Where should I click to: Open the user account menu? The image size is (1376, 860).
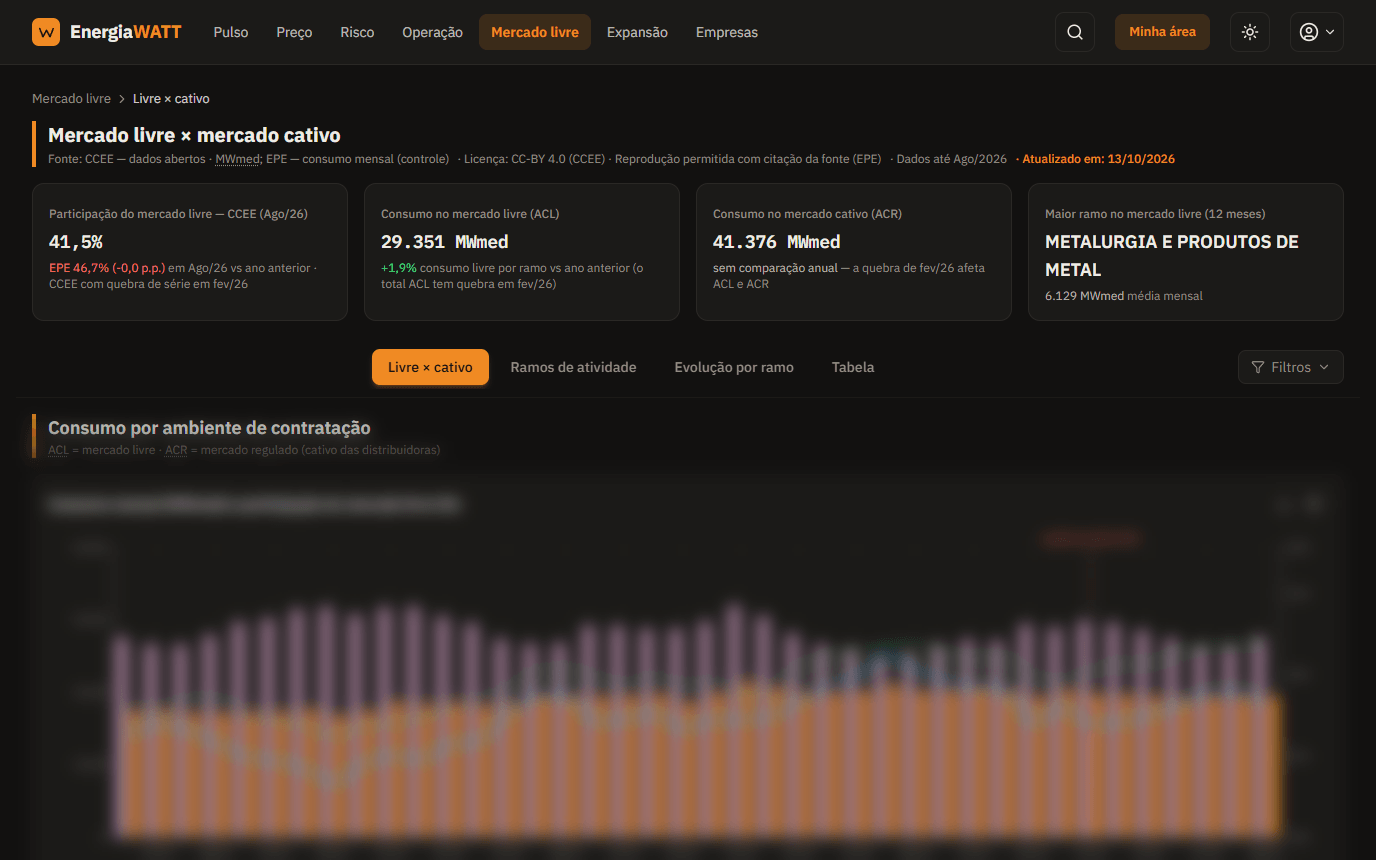(1316, 32)
